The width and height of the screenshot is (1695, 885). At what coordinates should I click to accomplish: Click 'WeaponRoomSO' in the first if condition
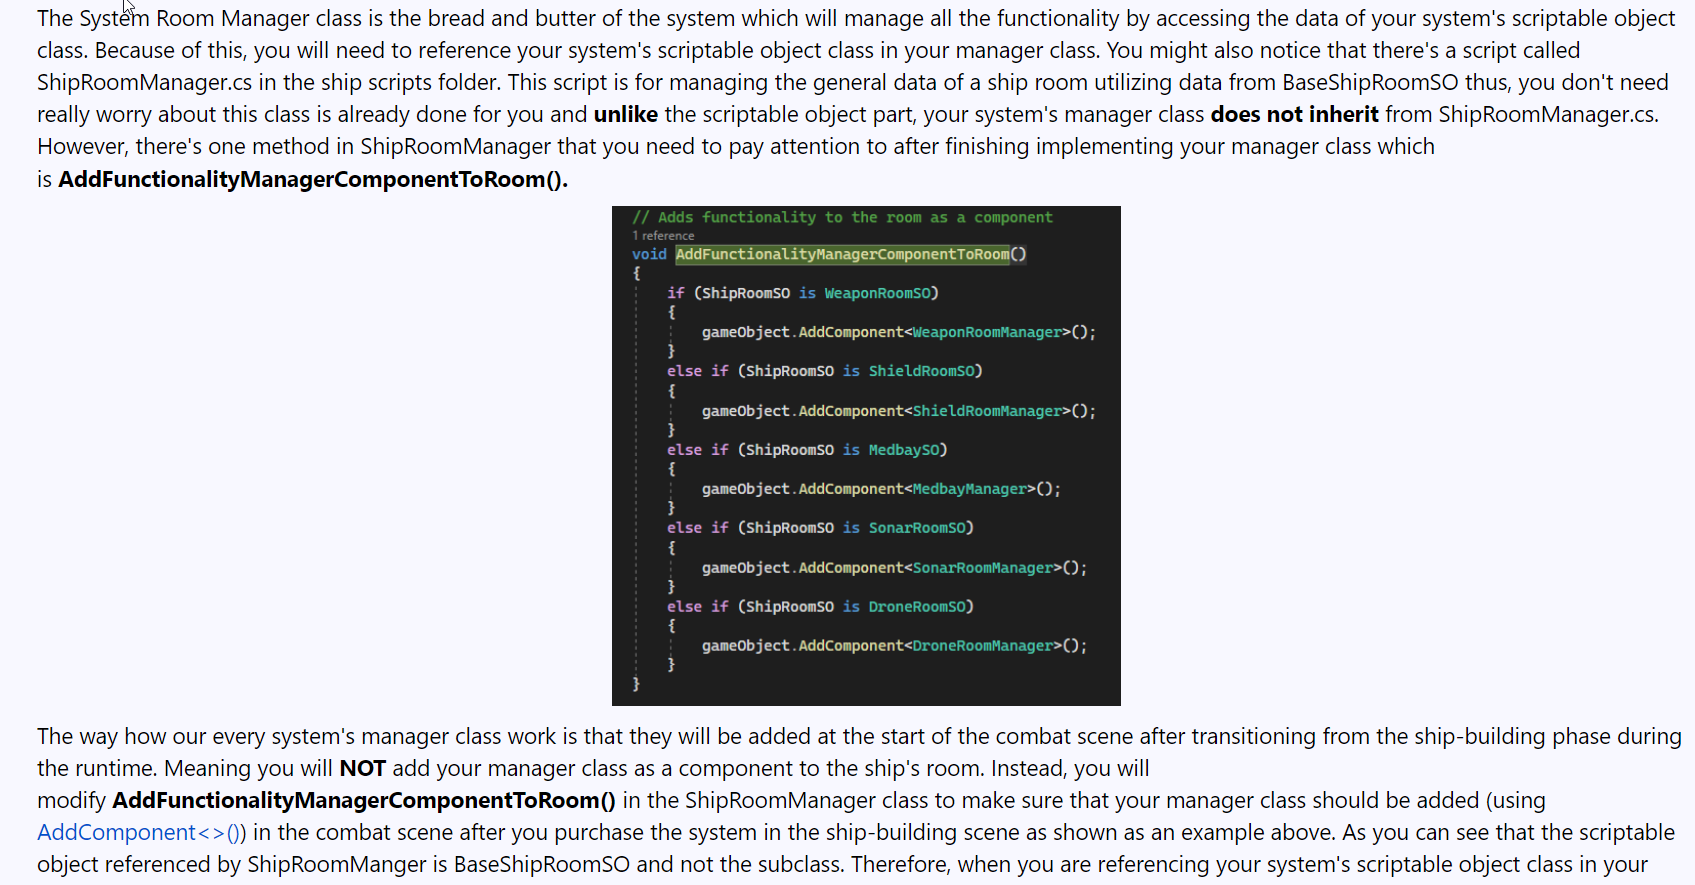877,293
